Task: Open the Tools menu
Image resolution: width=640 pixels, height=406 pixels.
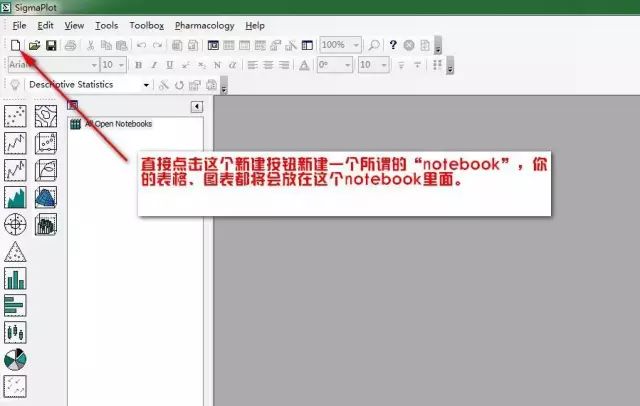Action: (107, 26)
